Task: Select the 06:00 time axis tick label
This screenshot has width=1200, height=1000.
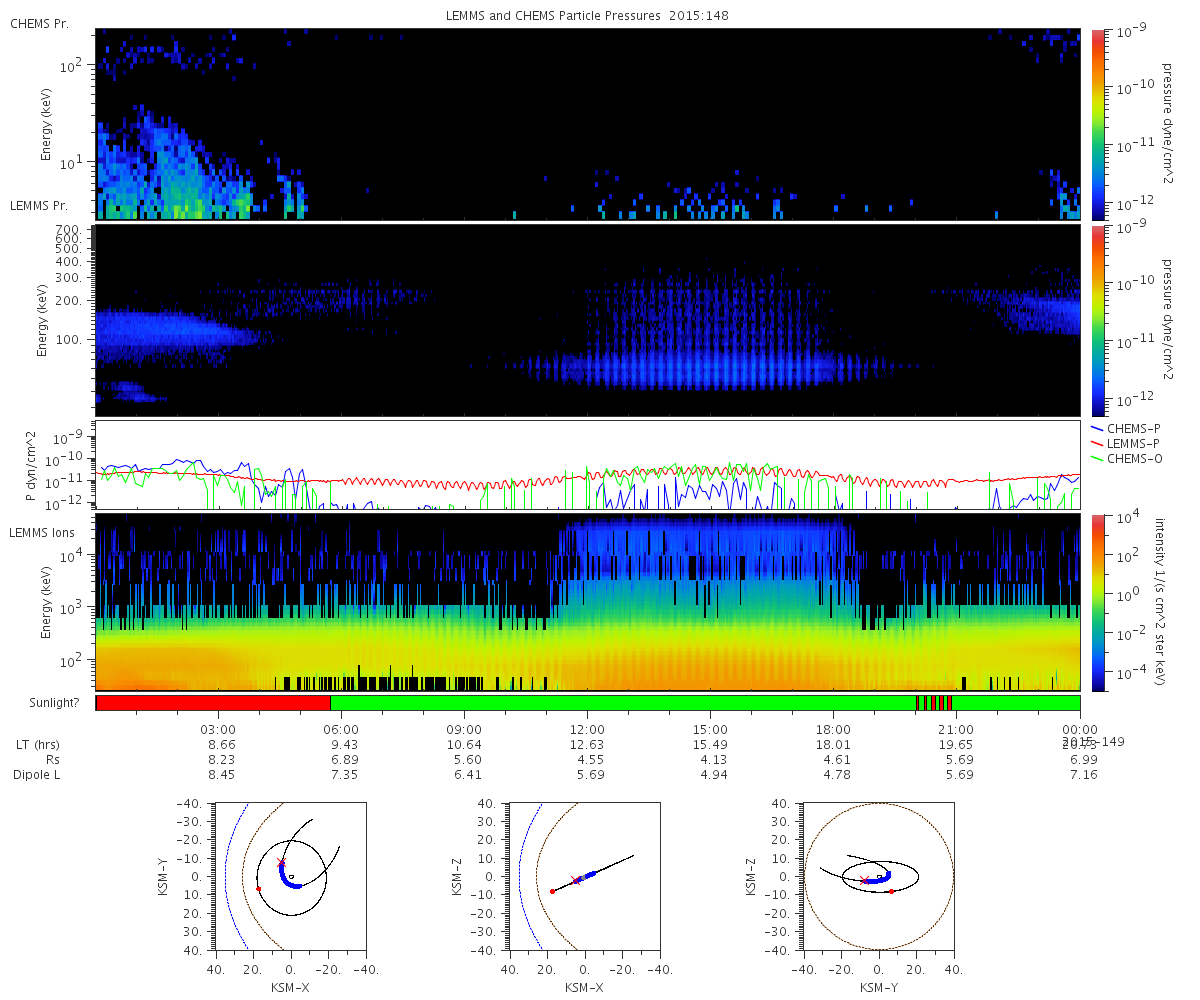Action: [x=341, y=729]
